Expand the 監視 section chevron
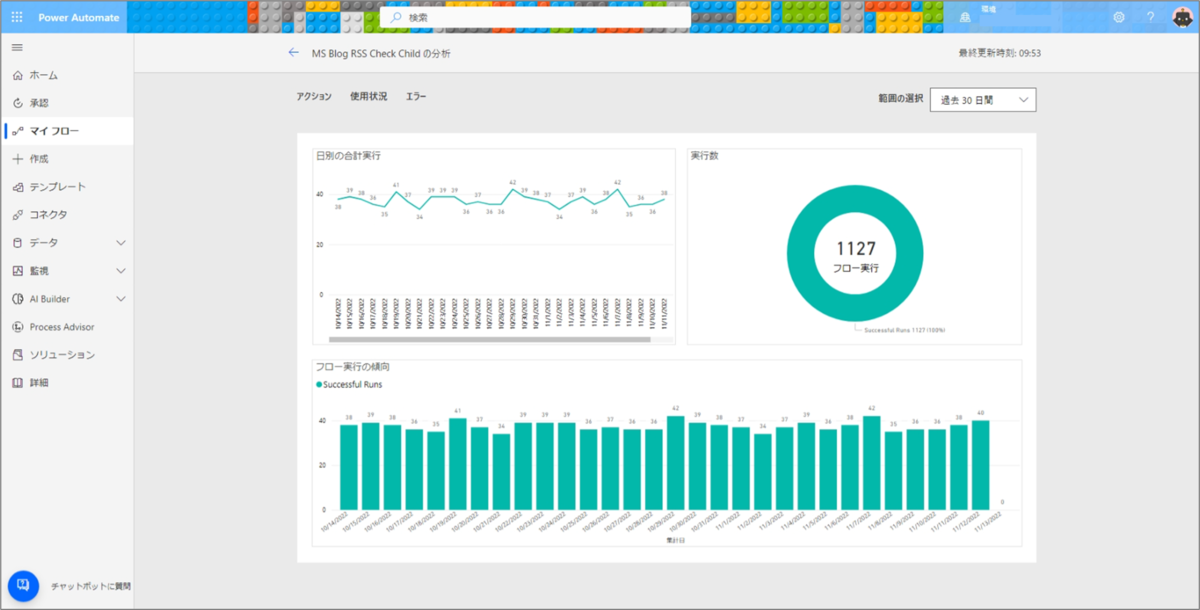The image size is (1200, 610). pos(121,271)
